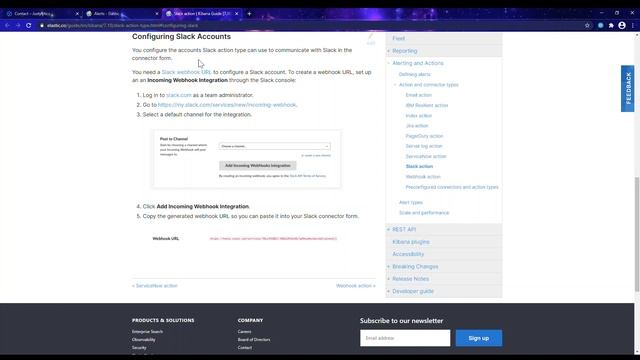Open Preconfigured connectors and action types
Screen dimensions: 640x360
452,187
